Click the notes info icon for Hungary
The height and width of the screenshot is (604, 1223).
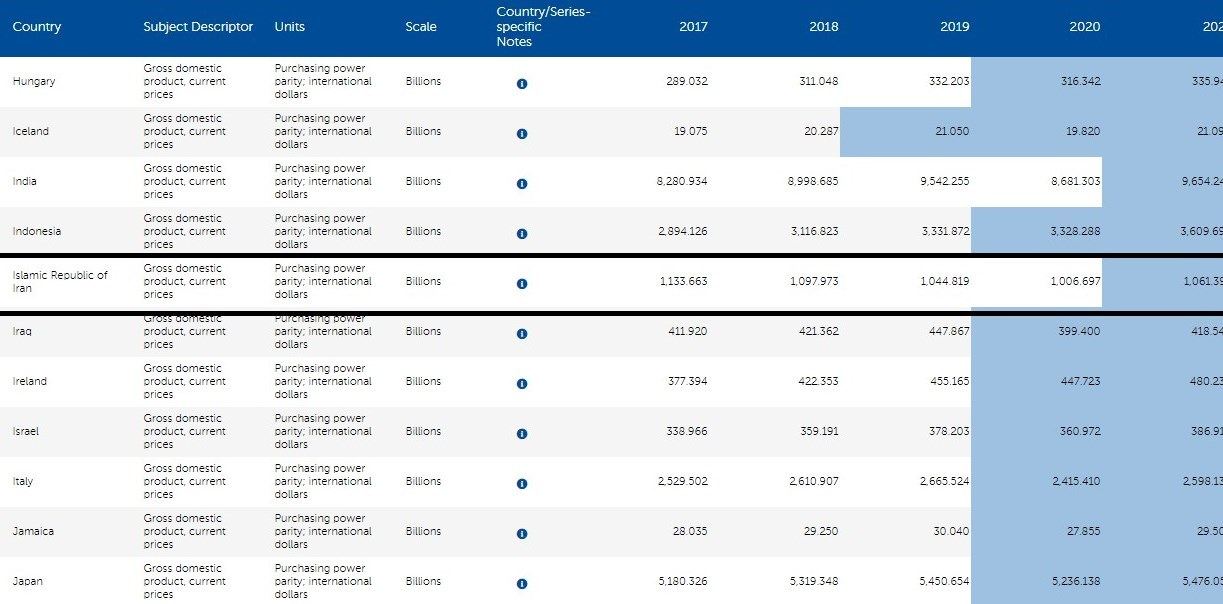(x=522, y=84)
